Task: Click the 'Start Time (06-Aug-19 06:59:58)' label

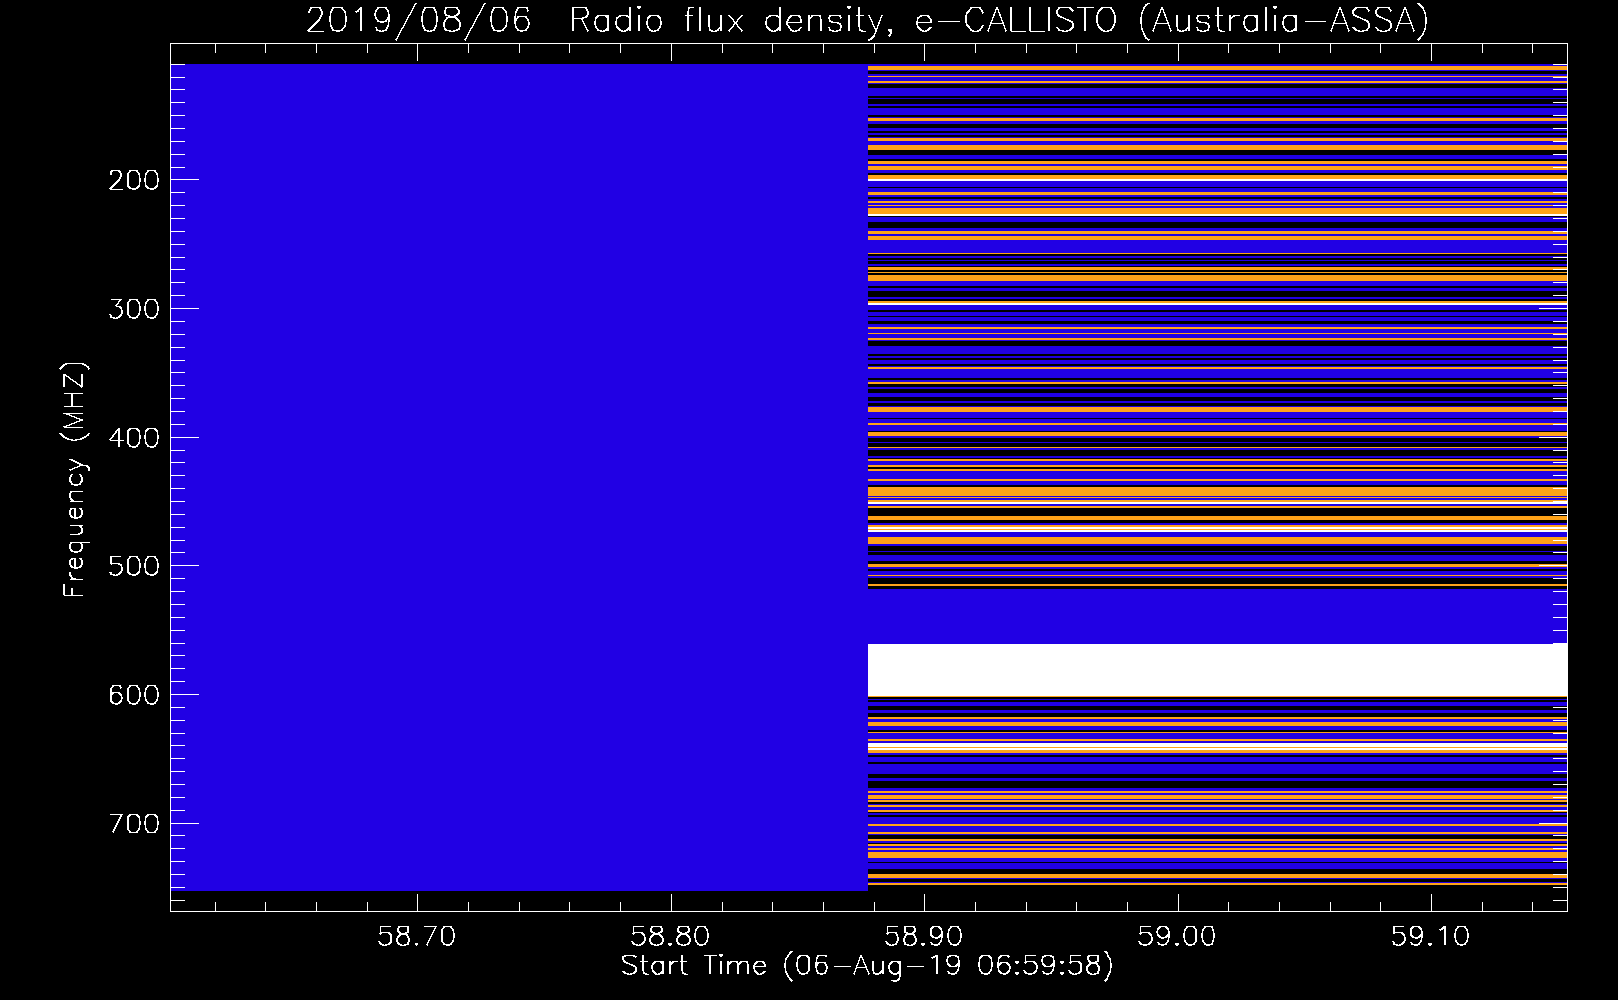Action: [867, 966]
